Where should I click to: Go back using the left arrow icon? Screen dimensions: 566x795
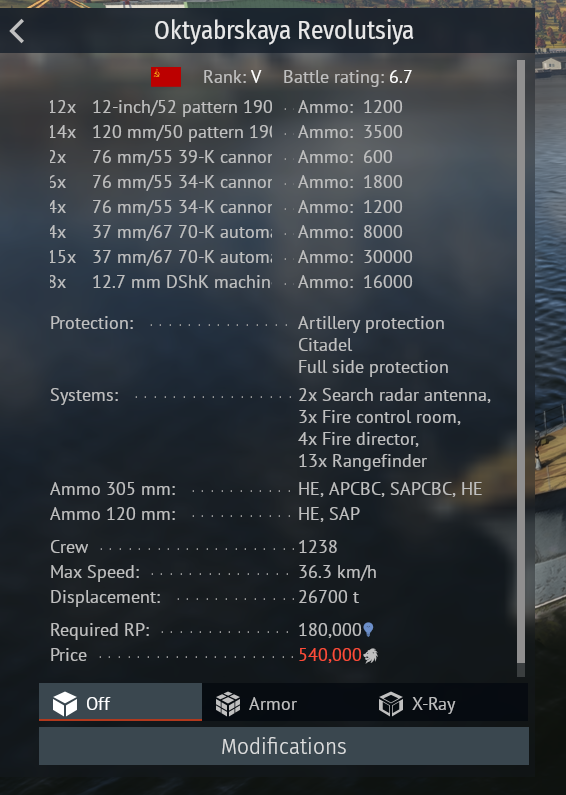[x=17, y=31]
